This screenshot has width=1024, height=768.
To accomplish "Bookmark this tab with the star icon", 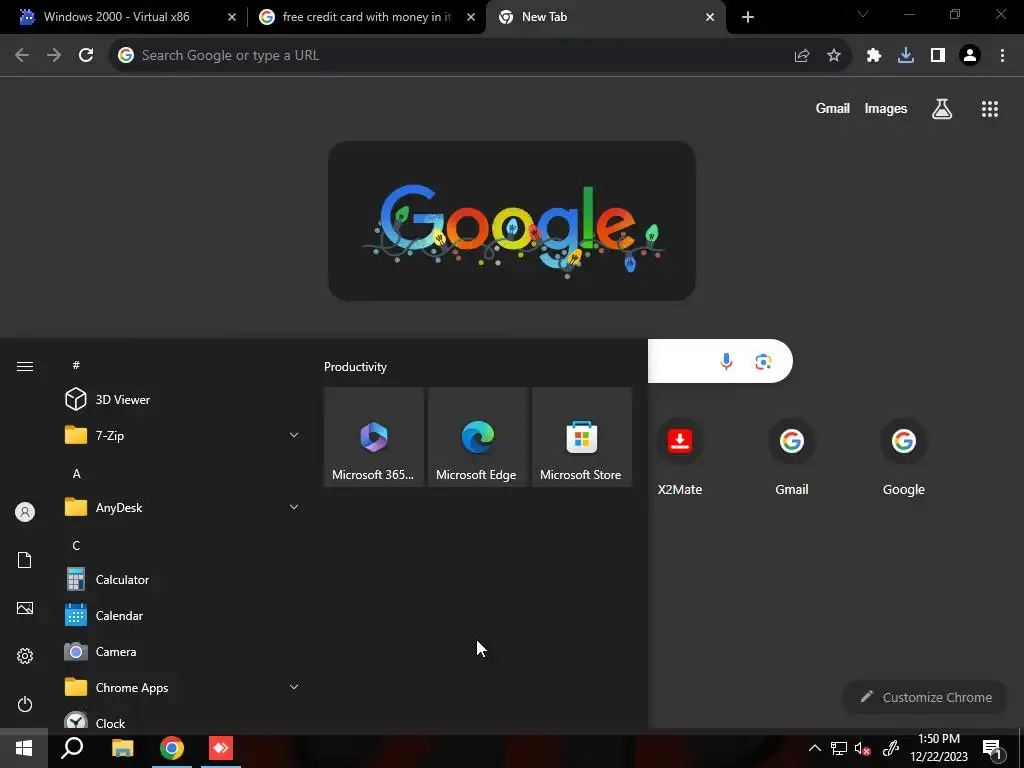I will [x=834, y=56].
